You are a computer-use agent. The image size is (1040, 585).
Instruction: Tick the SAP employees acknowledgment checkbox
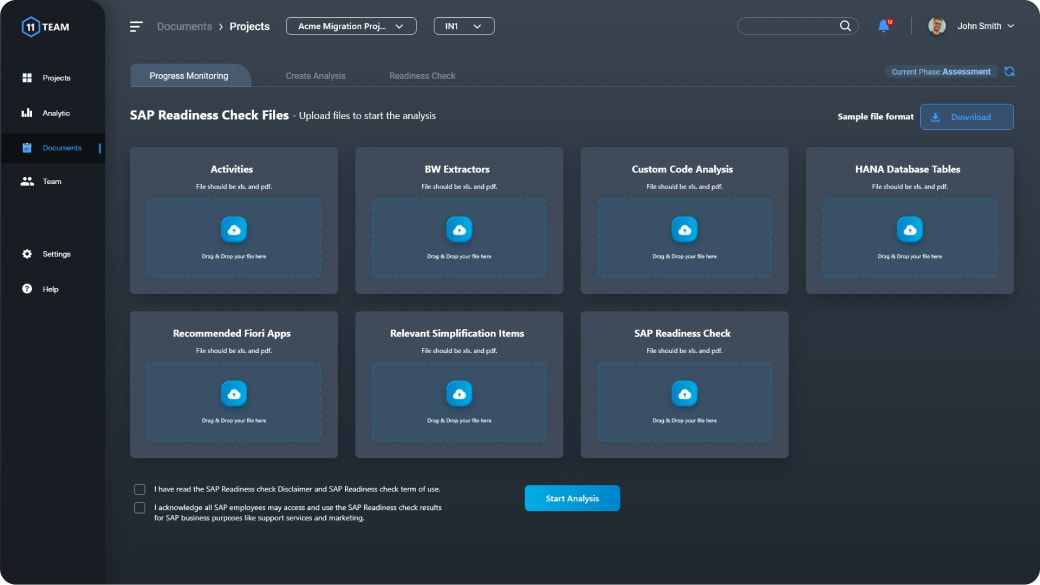[139, 508]
